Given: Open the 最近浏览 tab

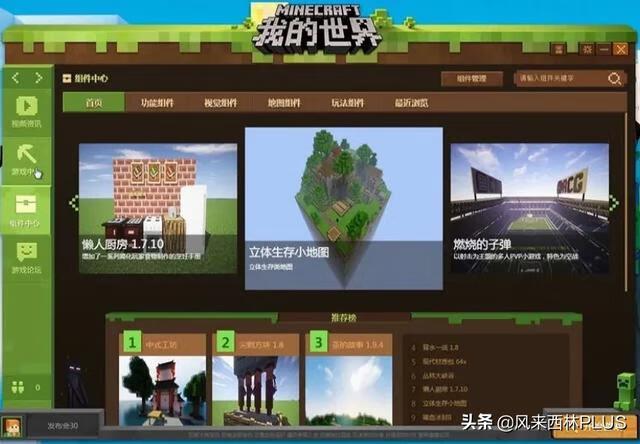Looking at the screenshot, I should [408, 102].
